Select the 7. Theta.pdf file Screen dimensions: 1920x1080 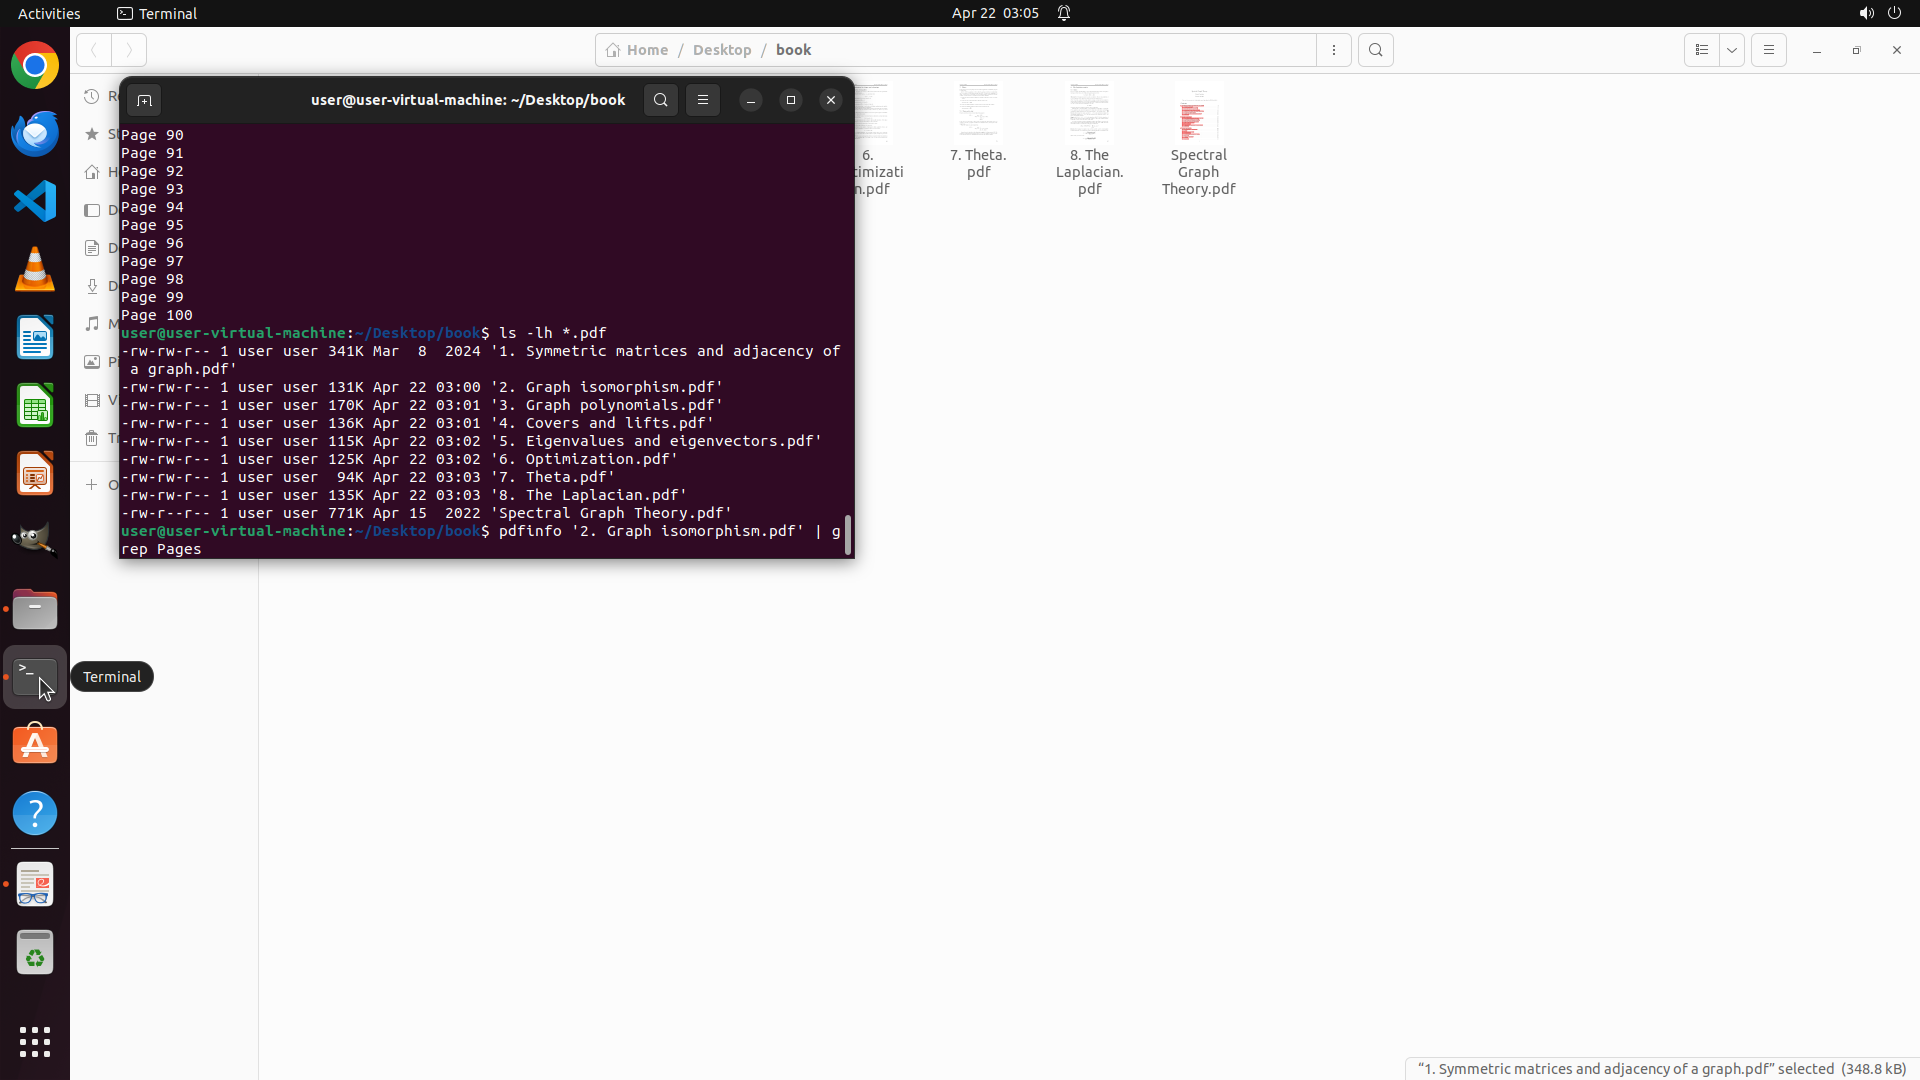978,132
